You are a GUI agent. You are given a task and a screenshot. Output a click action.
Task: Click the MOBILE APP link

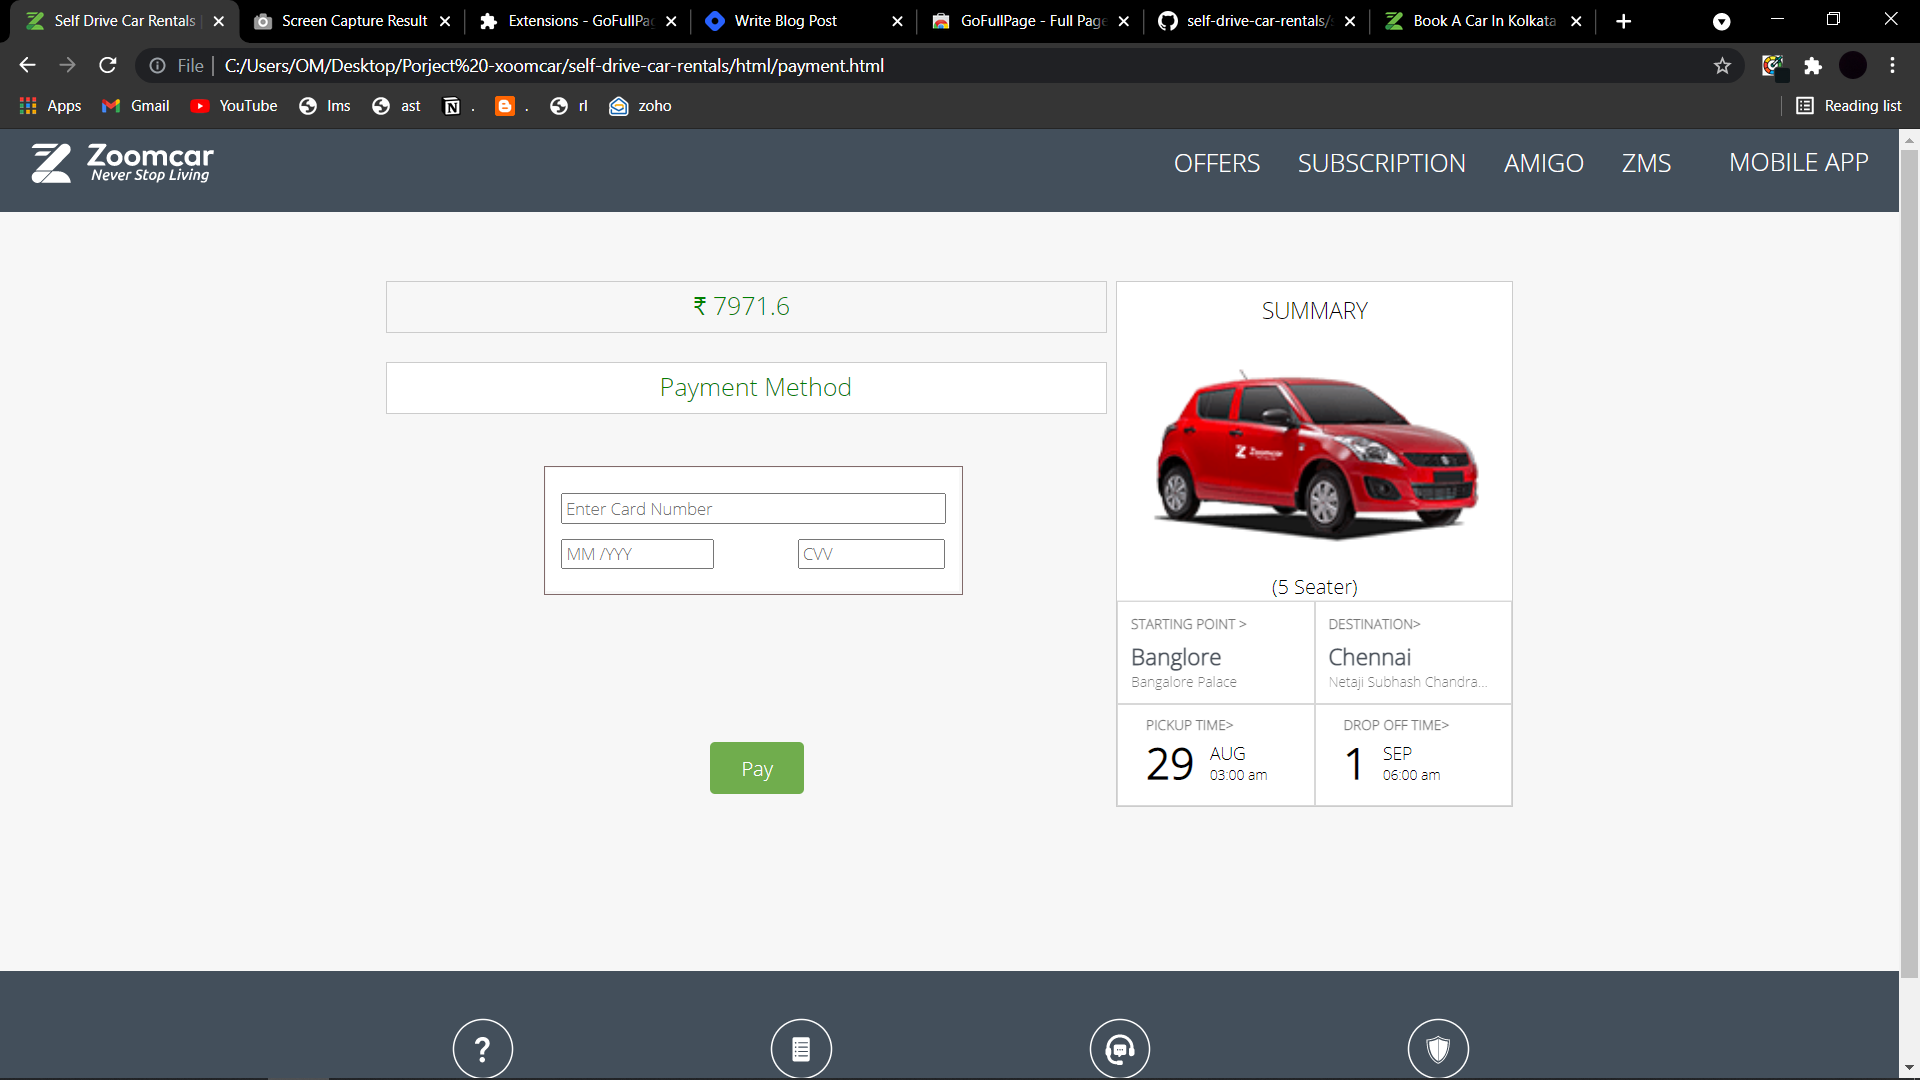[x=1798, y=163]
